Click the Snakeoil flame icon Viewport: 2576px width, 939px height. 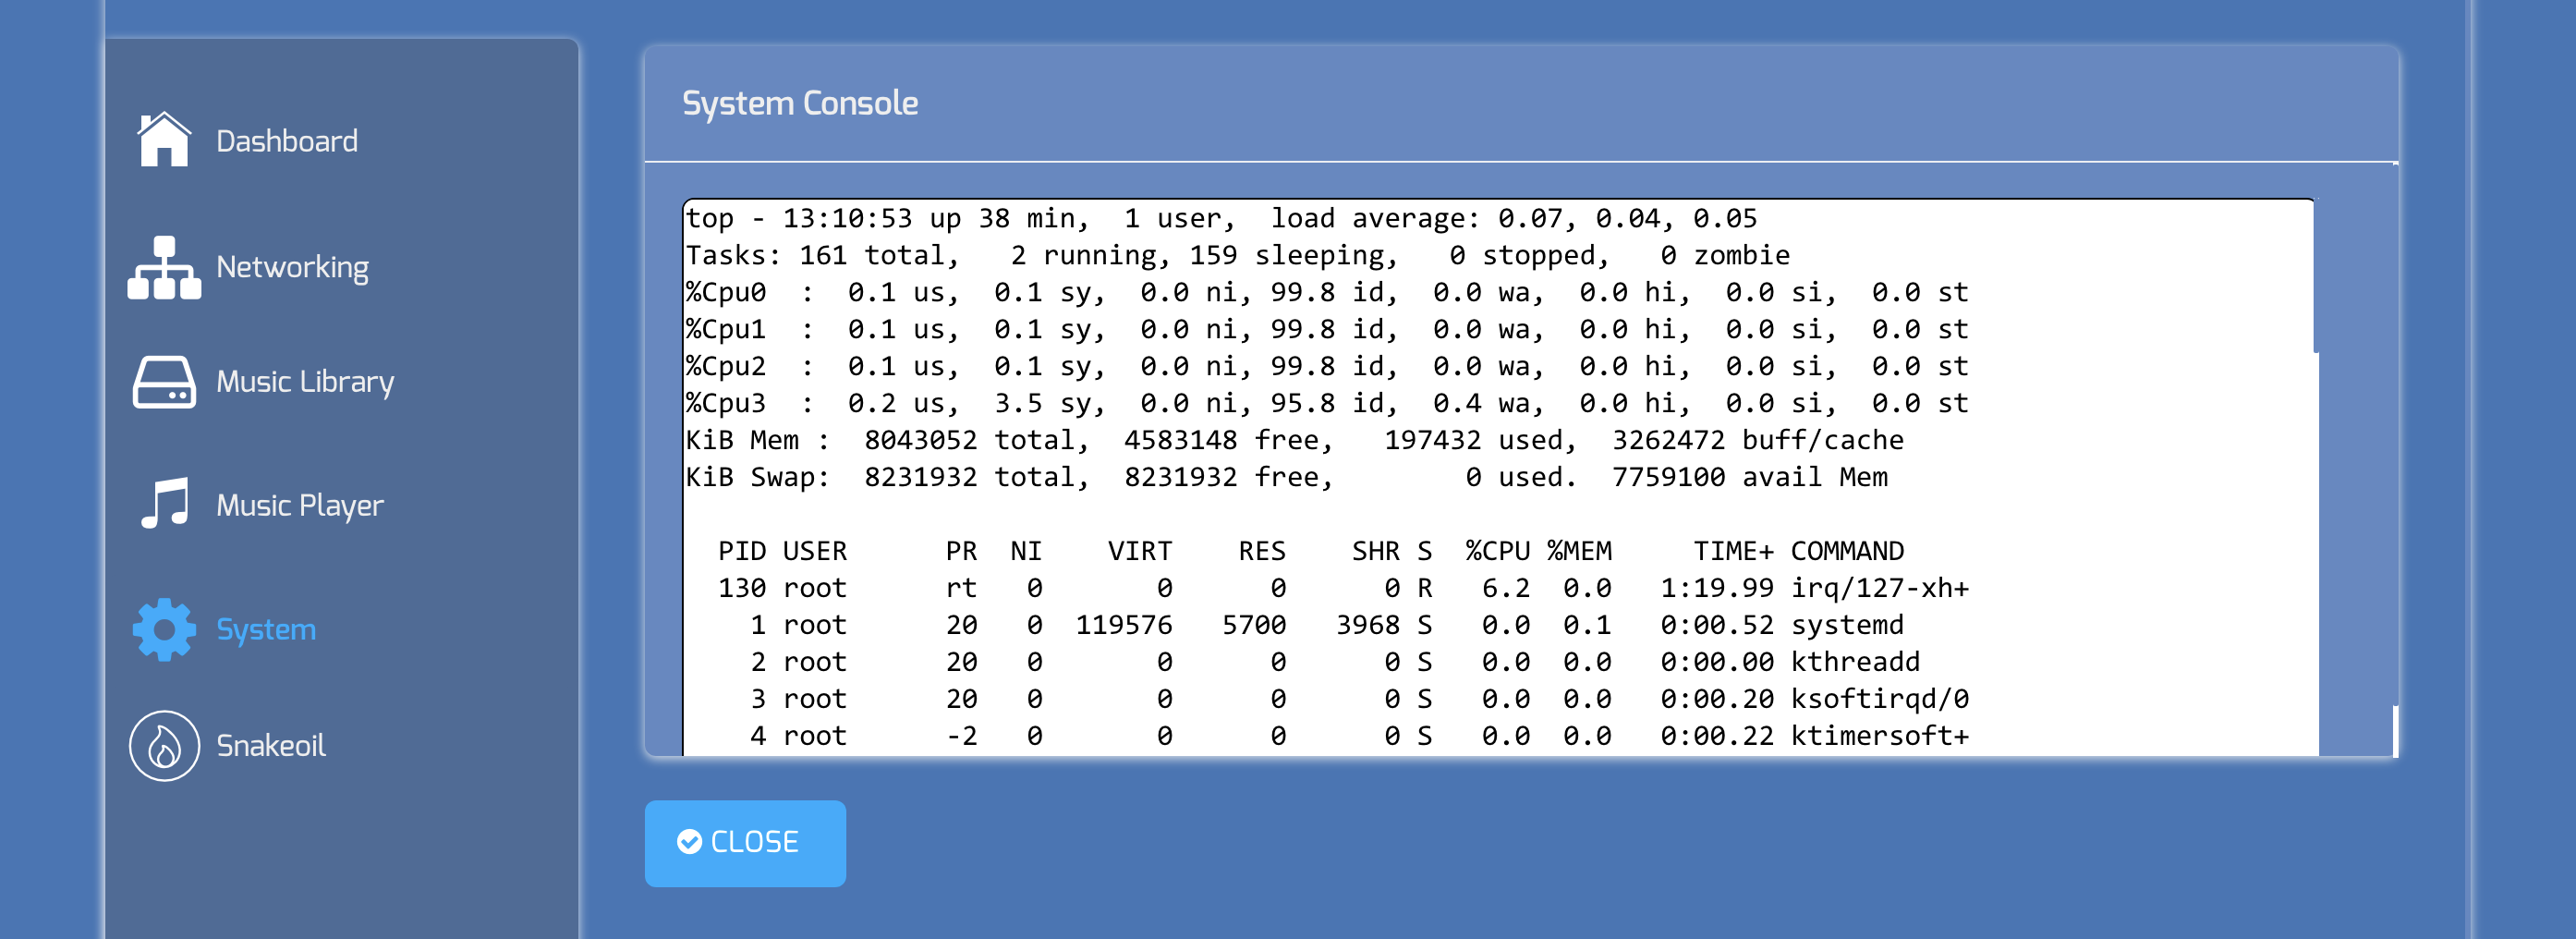point(164,746)
